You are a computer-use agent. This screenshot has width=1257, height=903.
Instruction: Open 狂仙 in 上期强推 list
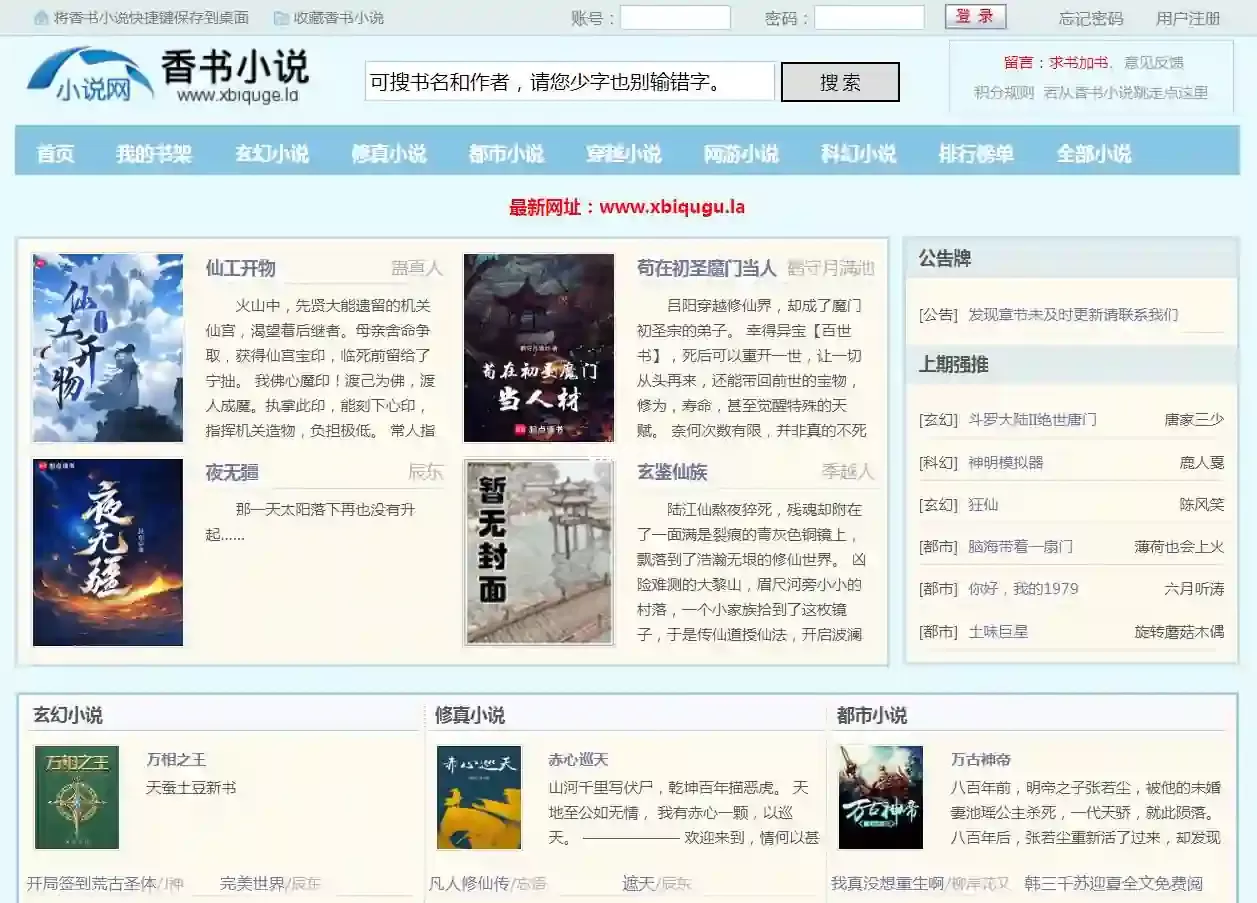(983, 504)
